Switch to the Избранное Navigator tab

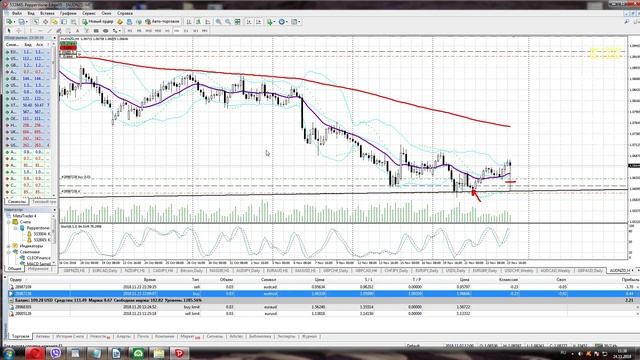pyautogui.click(x=38, y=269)
